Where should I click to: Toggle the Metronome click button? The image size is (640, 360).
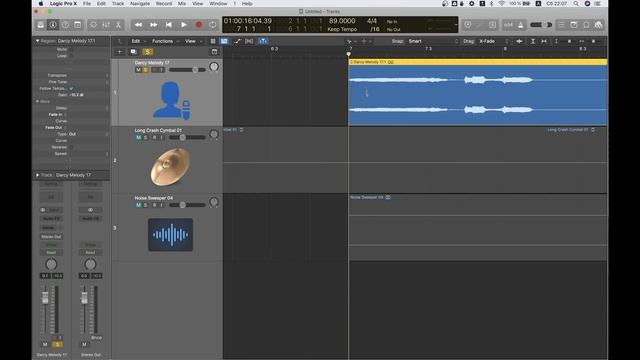pyautogui.click(x=520, y=25)
